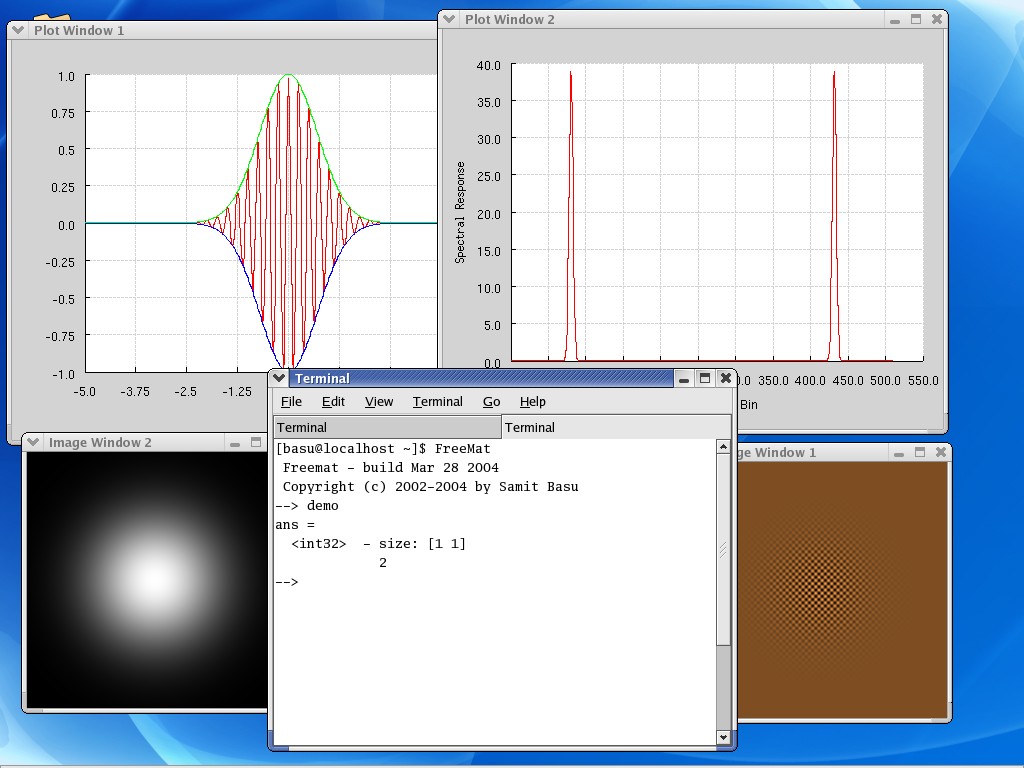Click the Image Window 1 title bar
Viewport: 1024px width, 768px height.
coord(813,453)
